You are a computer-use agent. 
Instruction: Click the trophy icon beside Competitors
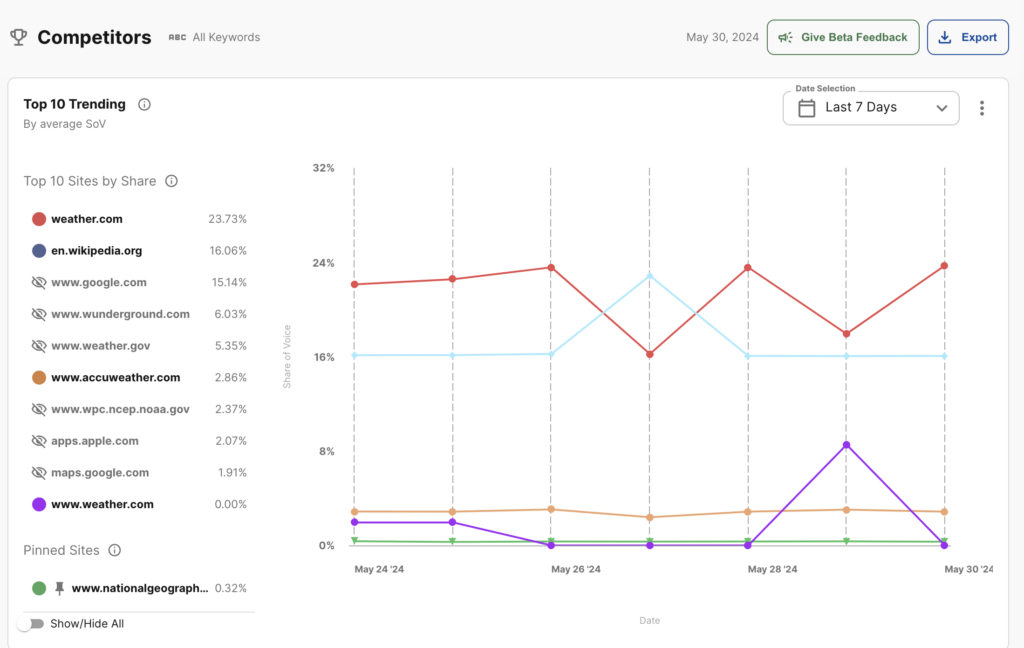pos(18,37)
